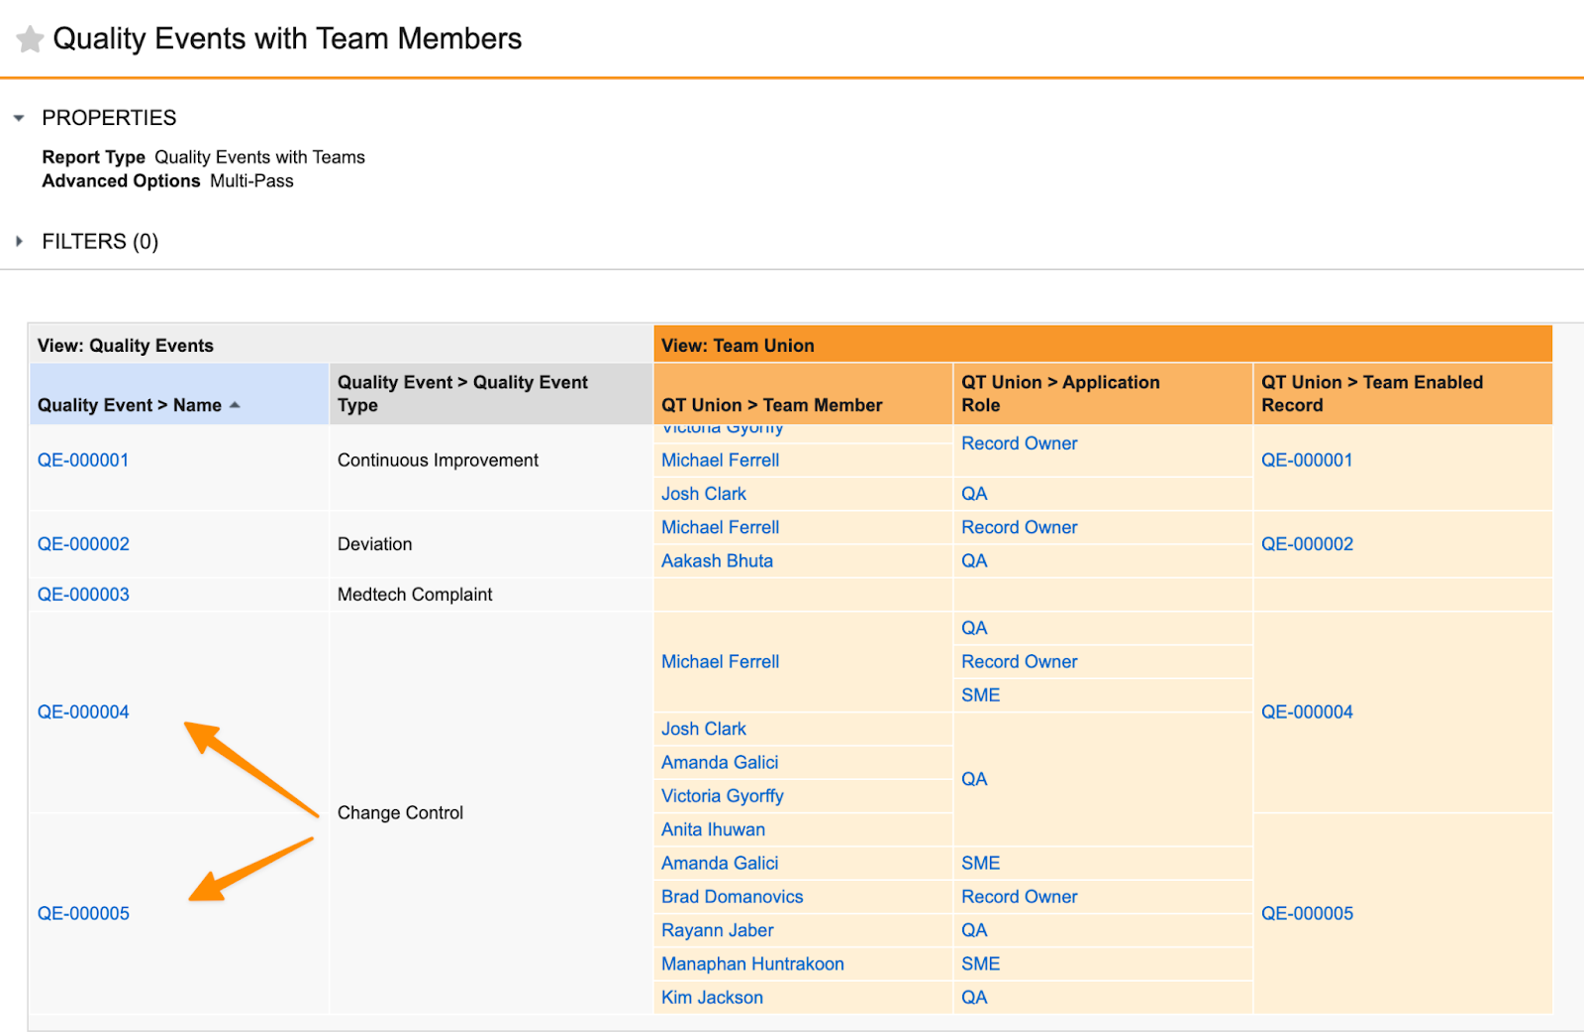Select the Multi-Pass advanced option text
Screen dimensions: 1584x1035
(x=252, y=181)
